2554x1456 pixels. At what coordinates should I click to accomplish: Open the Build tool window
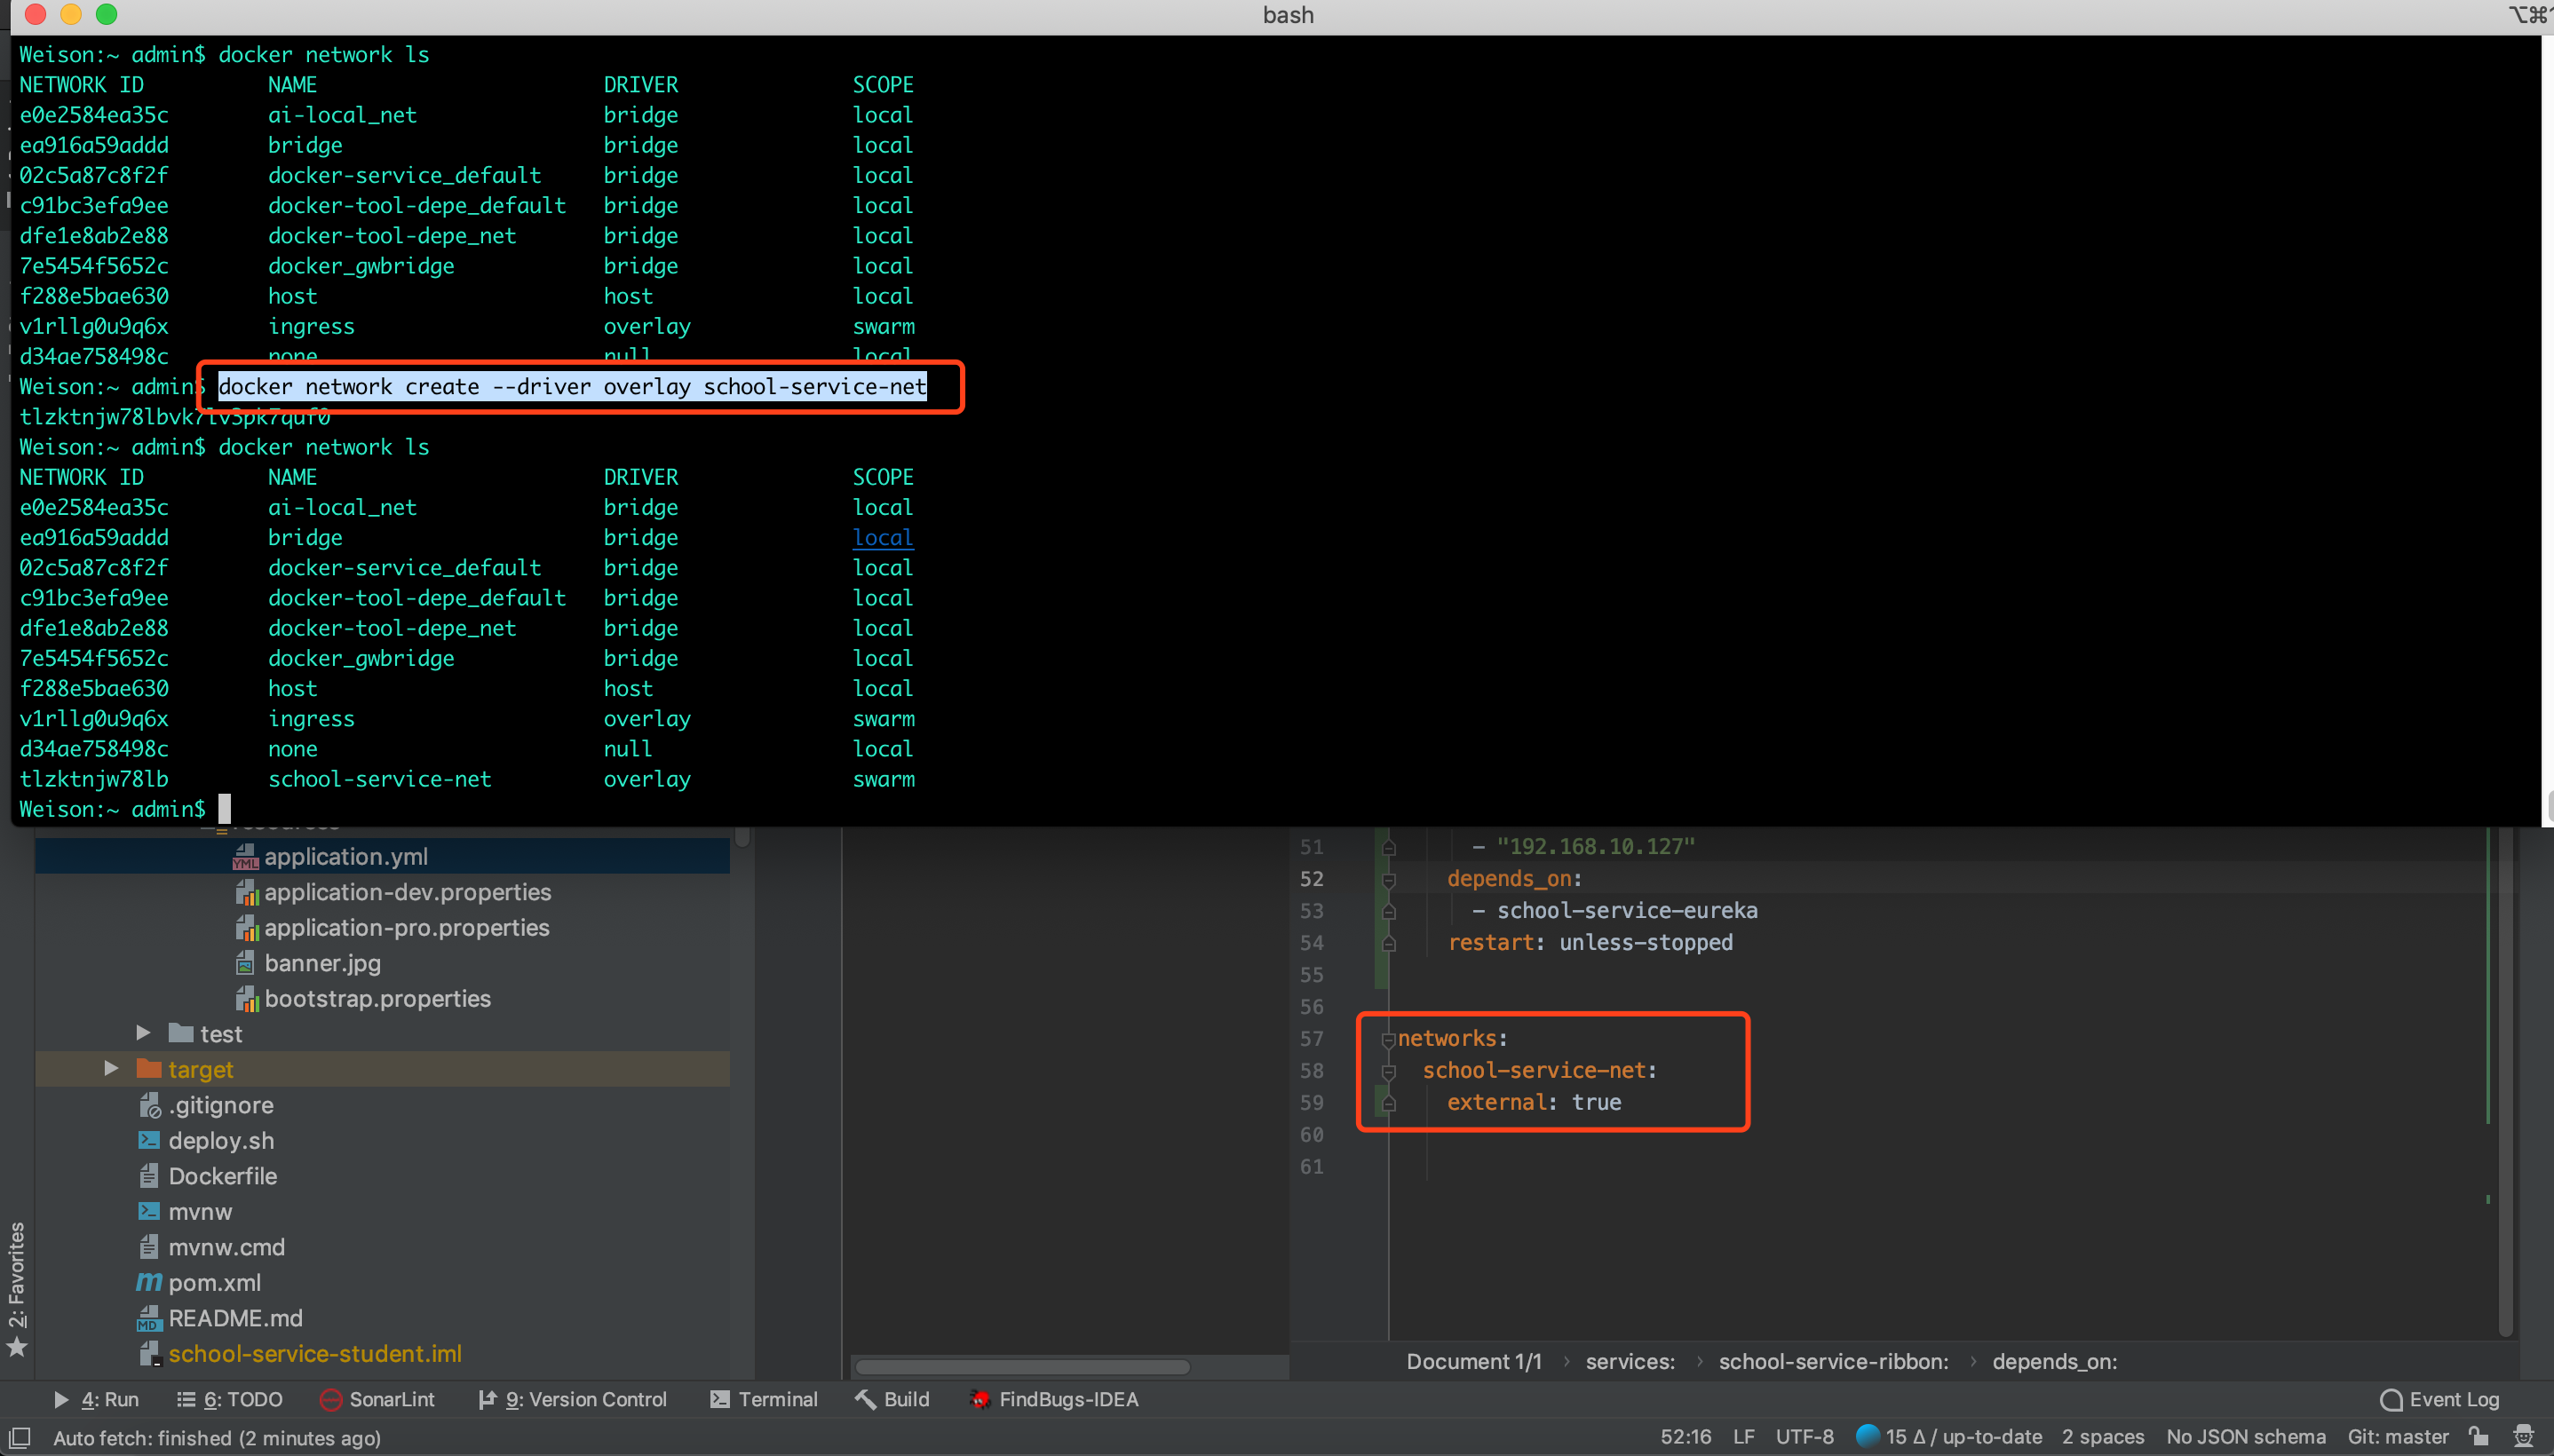click(893, 1399)
